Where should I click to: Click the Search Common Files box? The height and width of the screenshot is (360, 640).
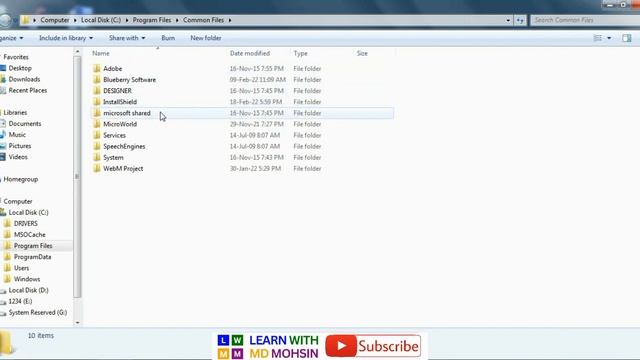point(584,20)
